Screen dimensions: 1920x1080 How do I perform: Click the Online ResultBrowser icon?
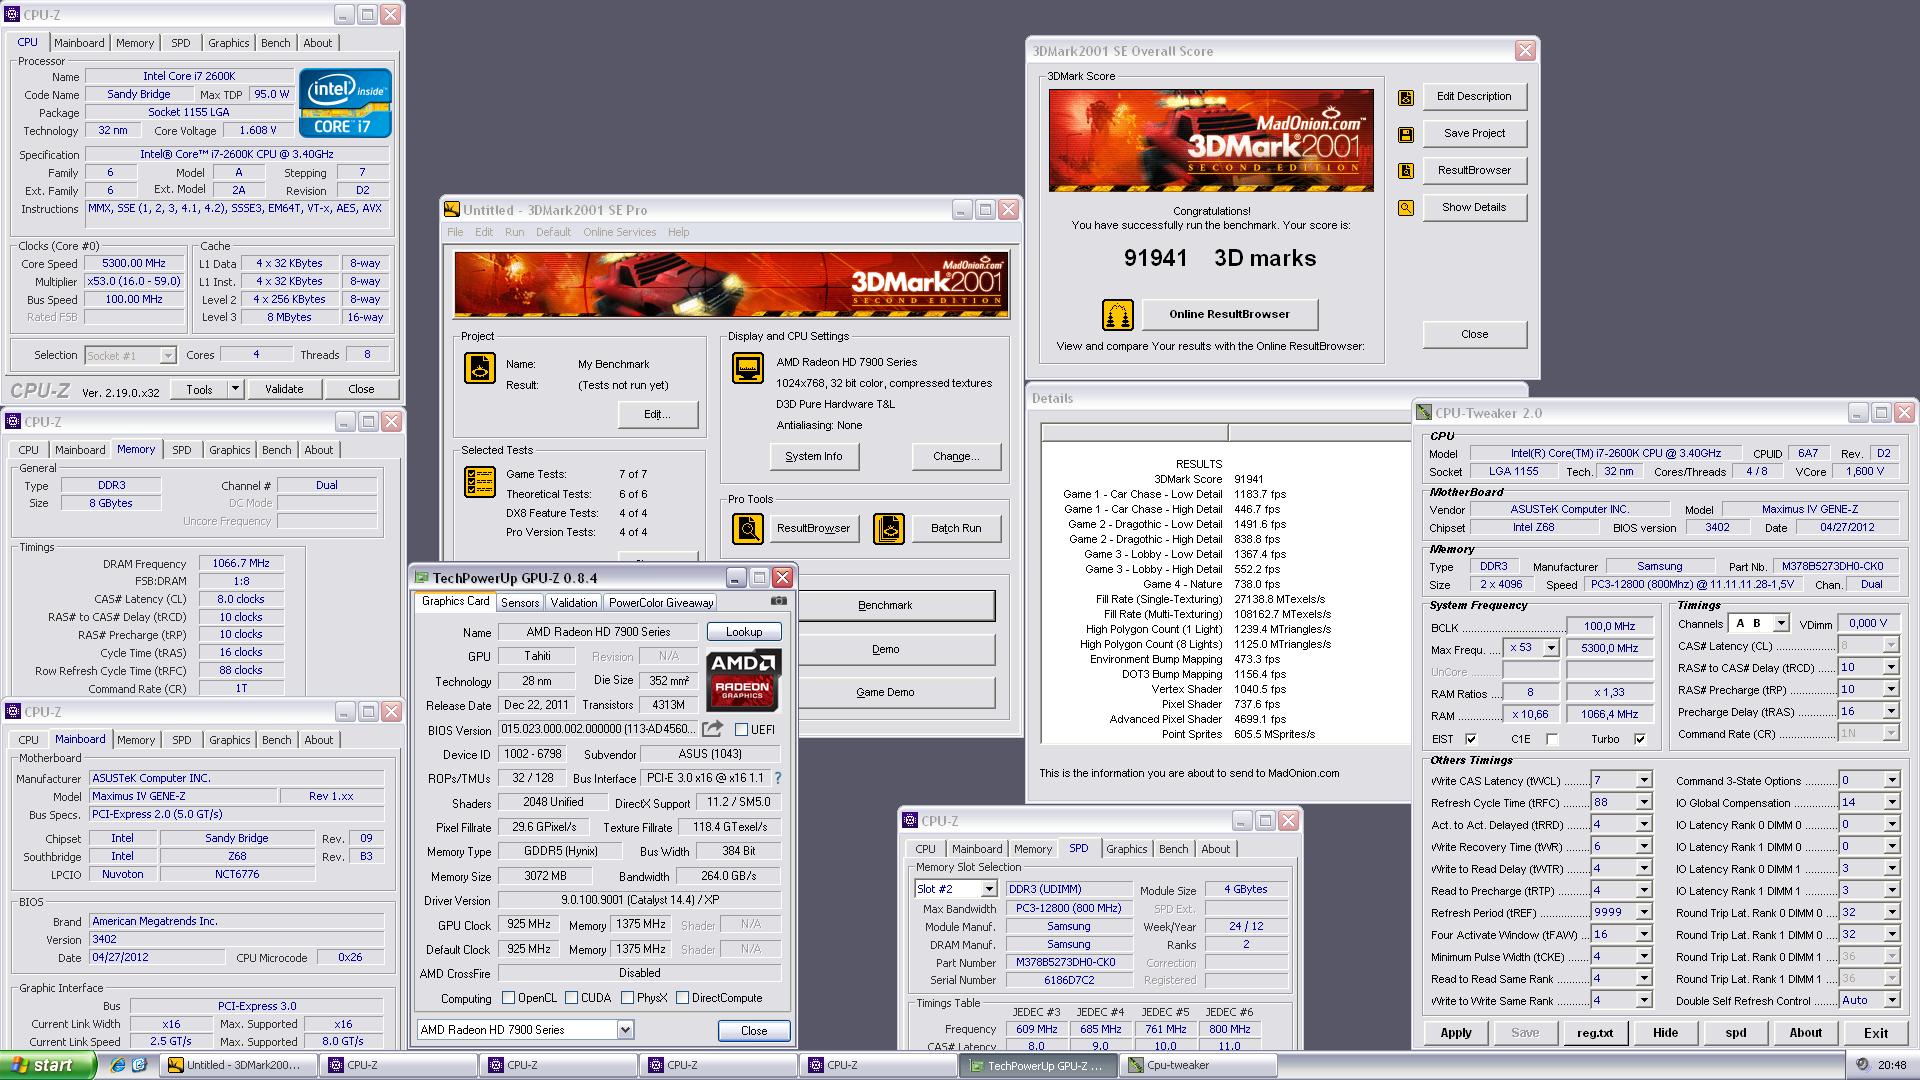[x=1117, y=314]
